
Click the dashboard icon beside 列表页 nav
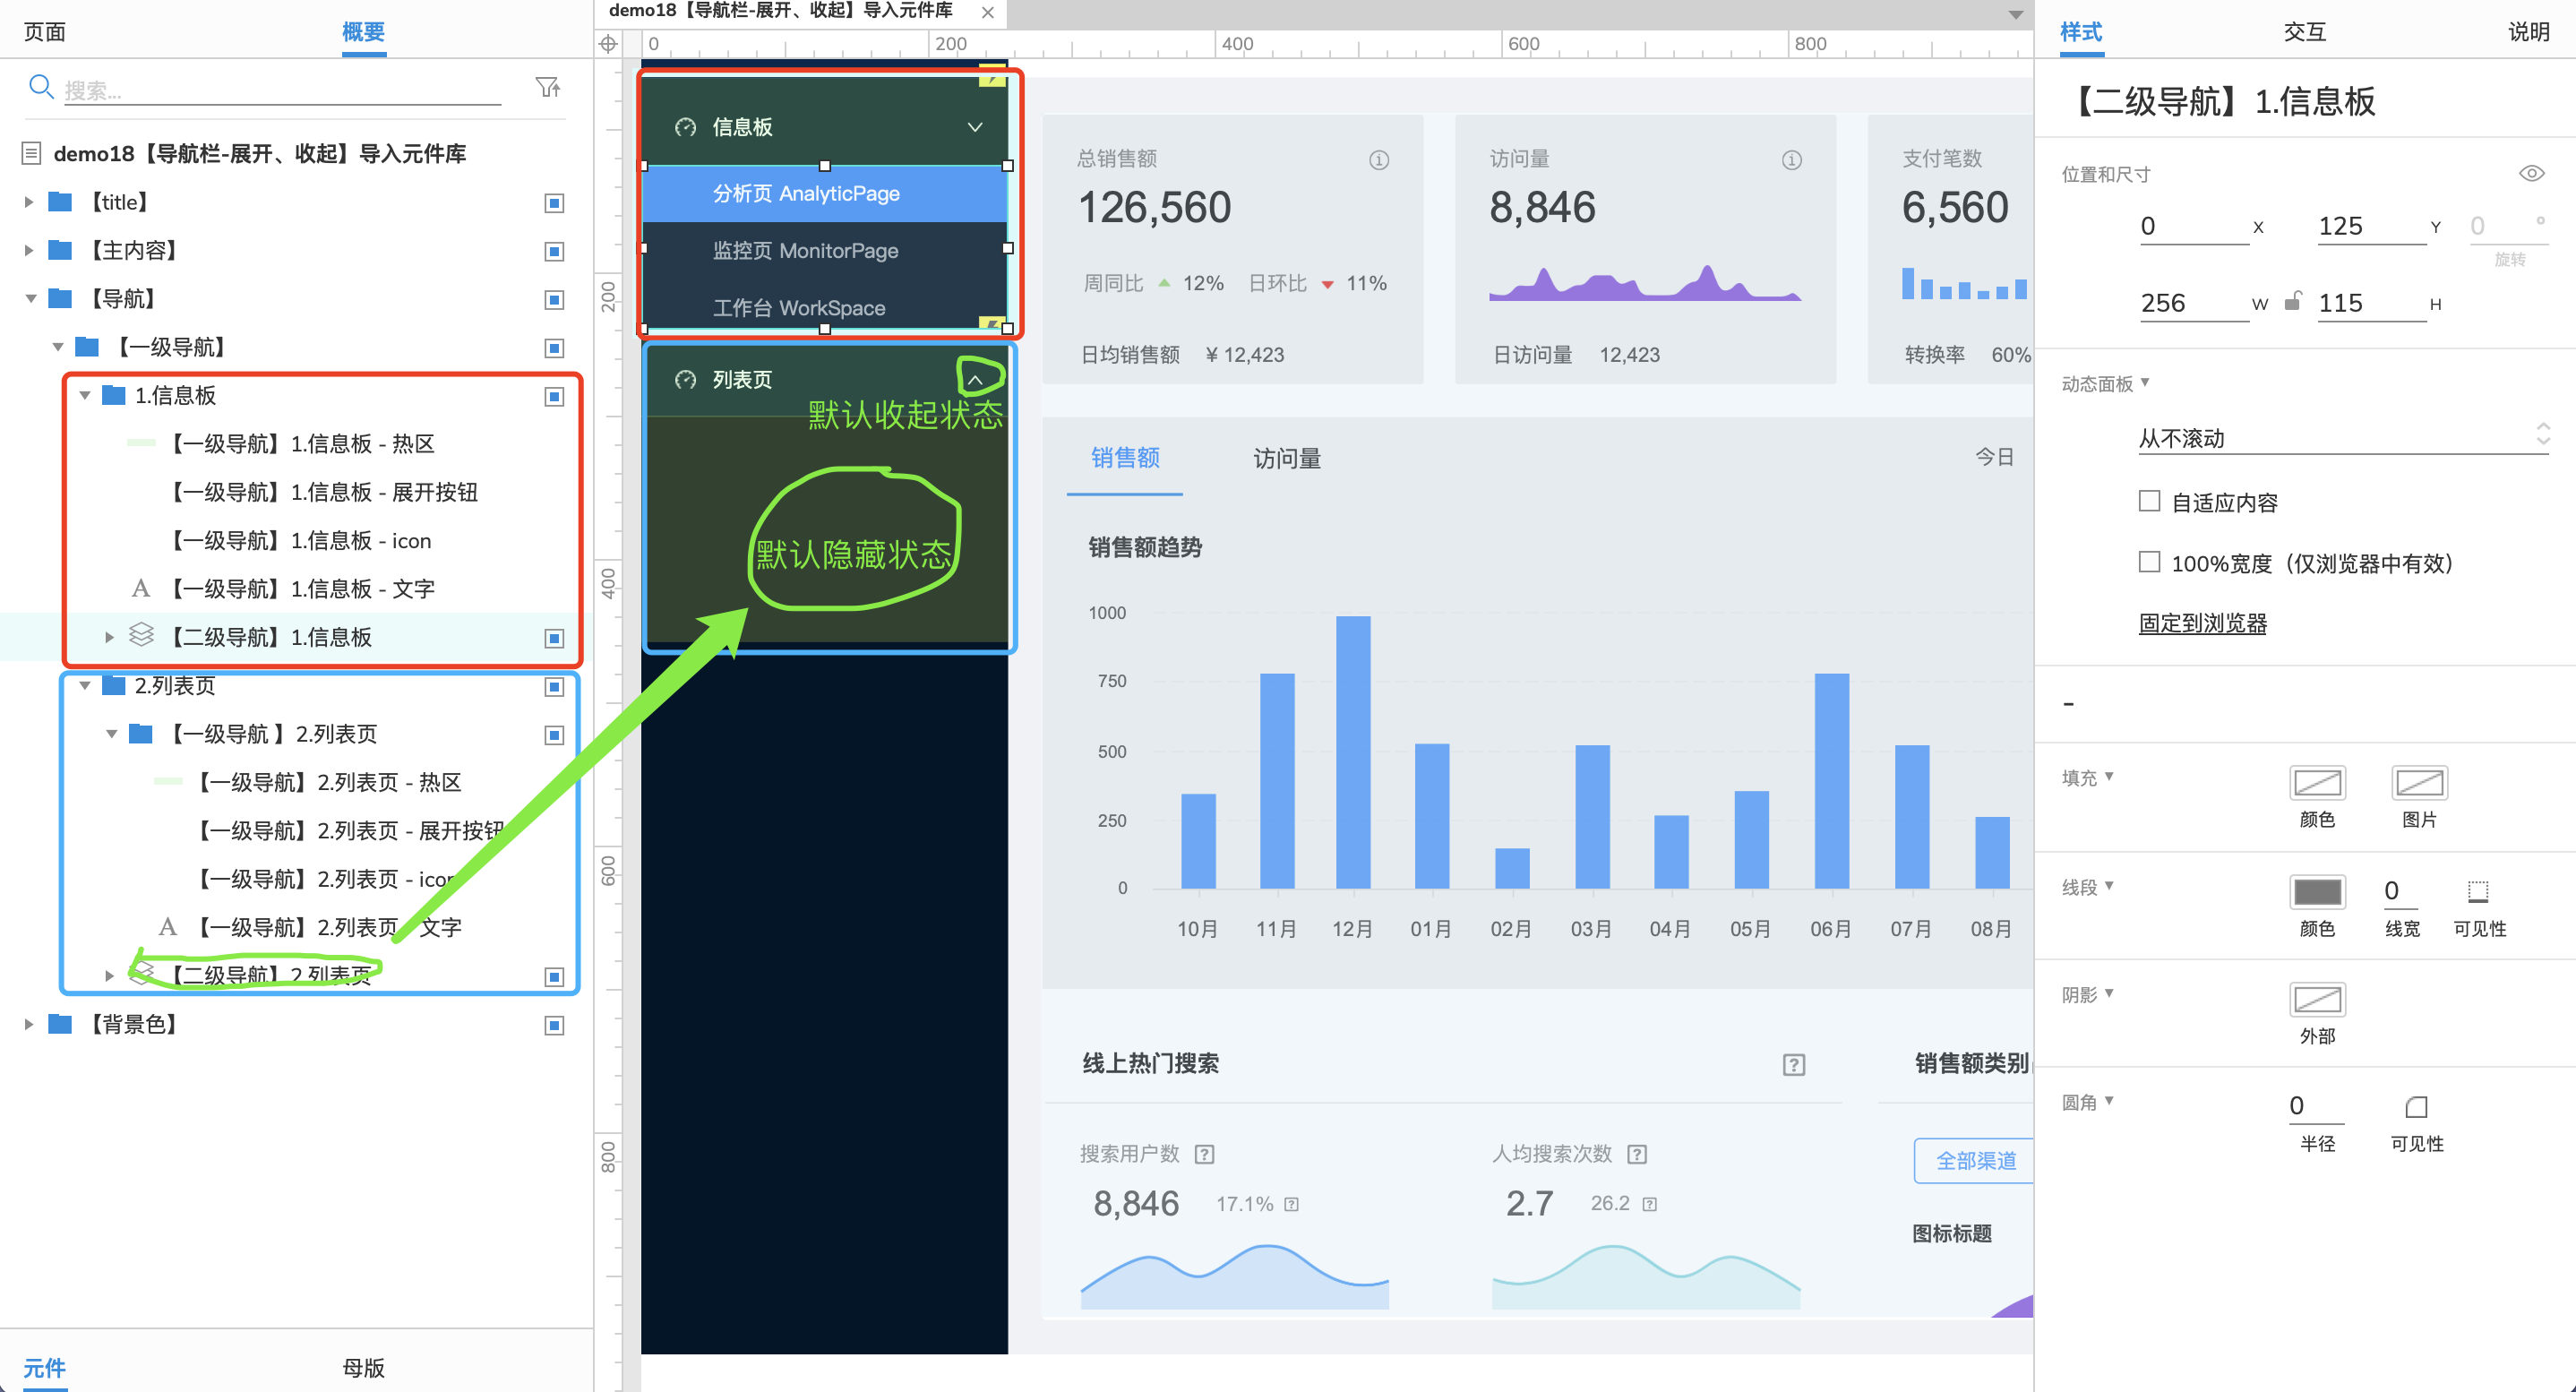(x=685, y=380)
